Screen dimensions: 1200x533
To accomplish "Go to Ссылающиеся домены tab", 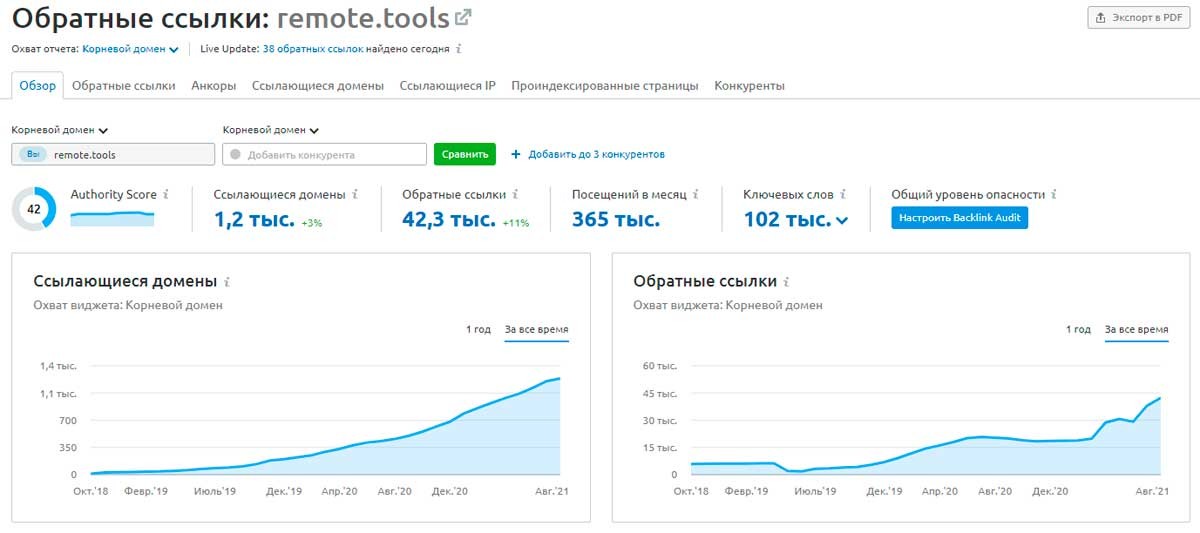I will coord(318,85).
